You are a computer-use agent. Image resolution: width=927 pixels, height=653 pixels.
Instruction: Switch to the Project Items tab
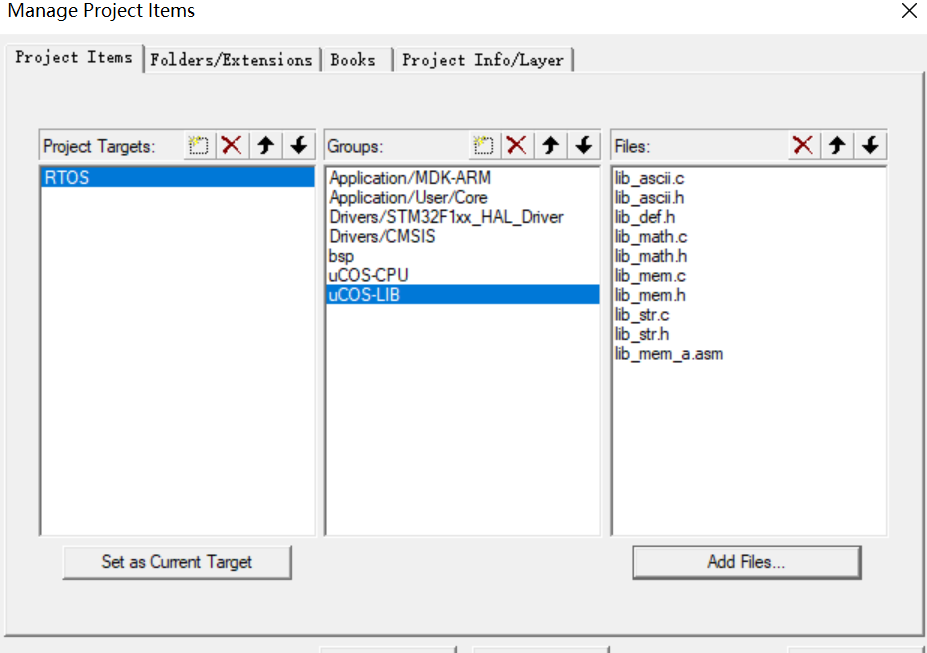pos(74,58)
